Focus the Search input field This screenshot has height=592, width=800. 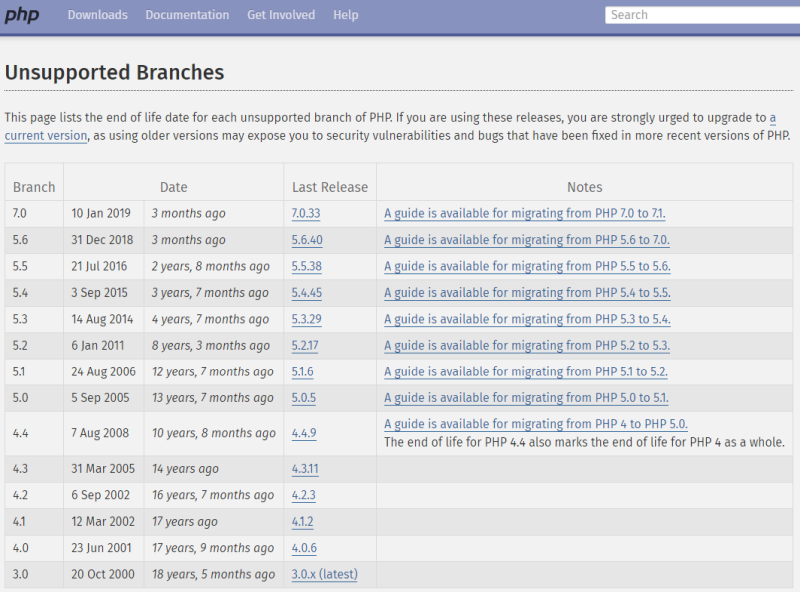[x=702, y=15]
